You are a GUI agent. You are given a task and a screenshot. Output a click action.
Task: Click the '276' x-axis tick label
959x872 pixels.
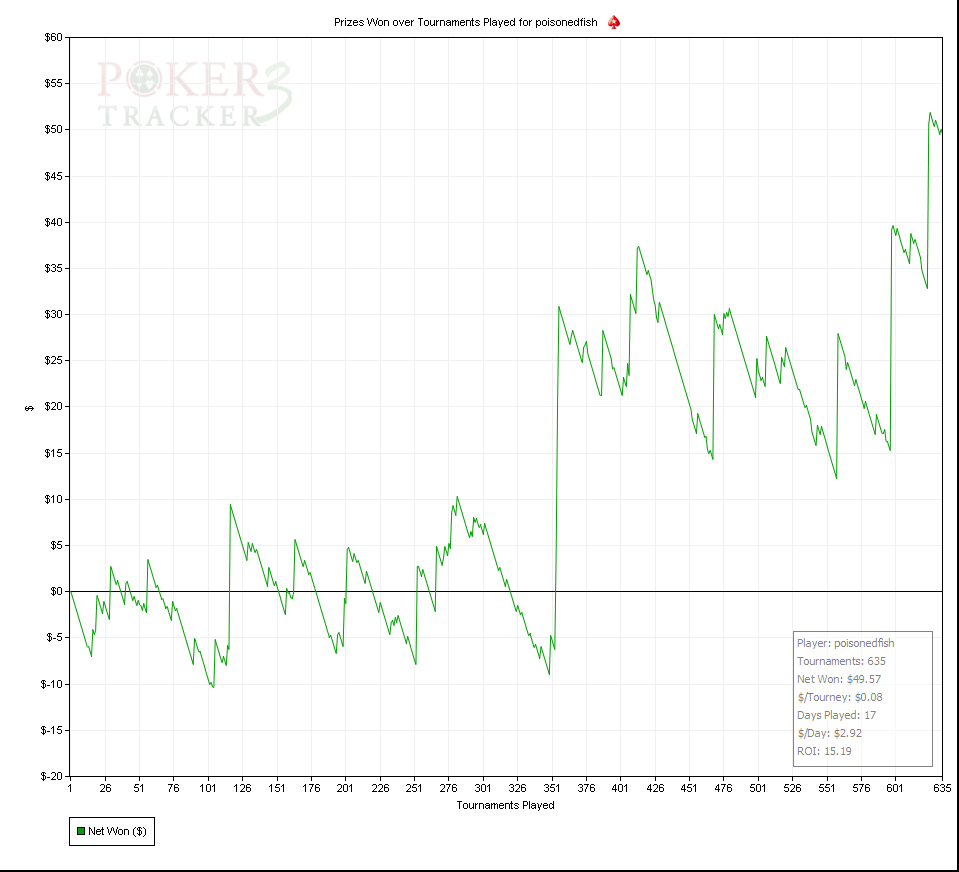448,788
